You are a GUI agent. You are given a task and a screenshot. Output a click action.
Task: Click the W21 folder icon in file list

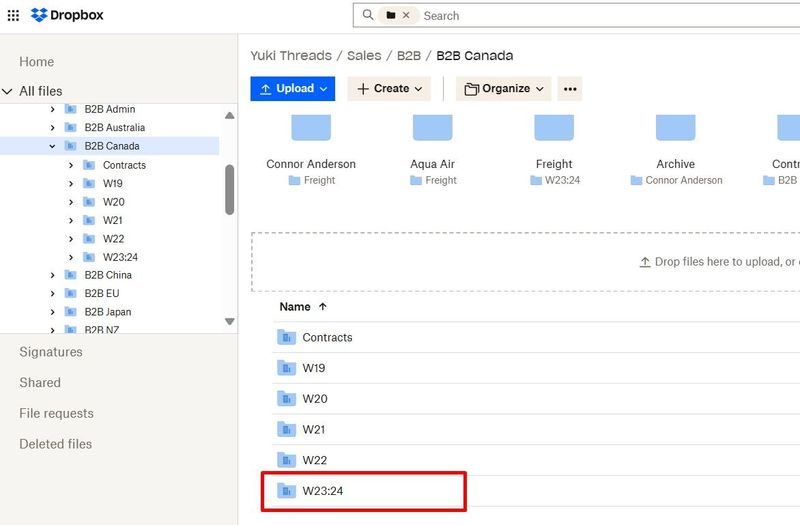288,429
